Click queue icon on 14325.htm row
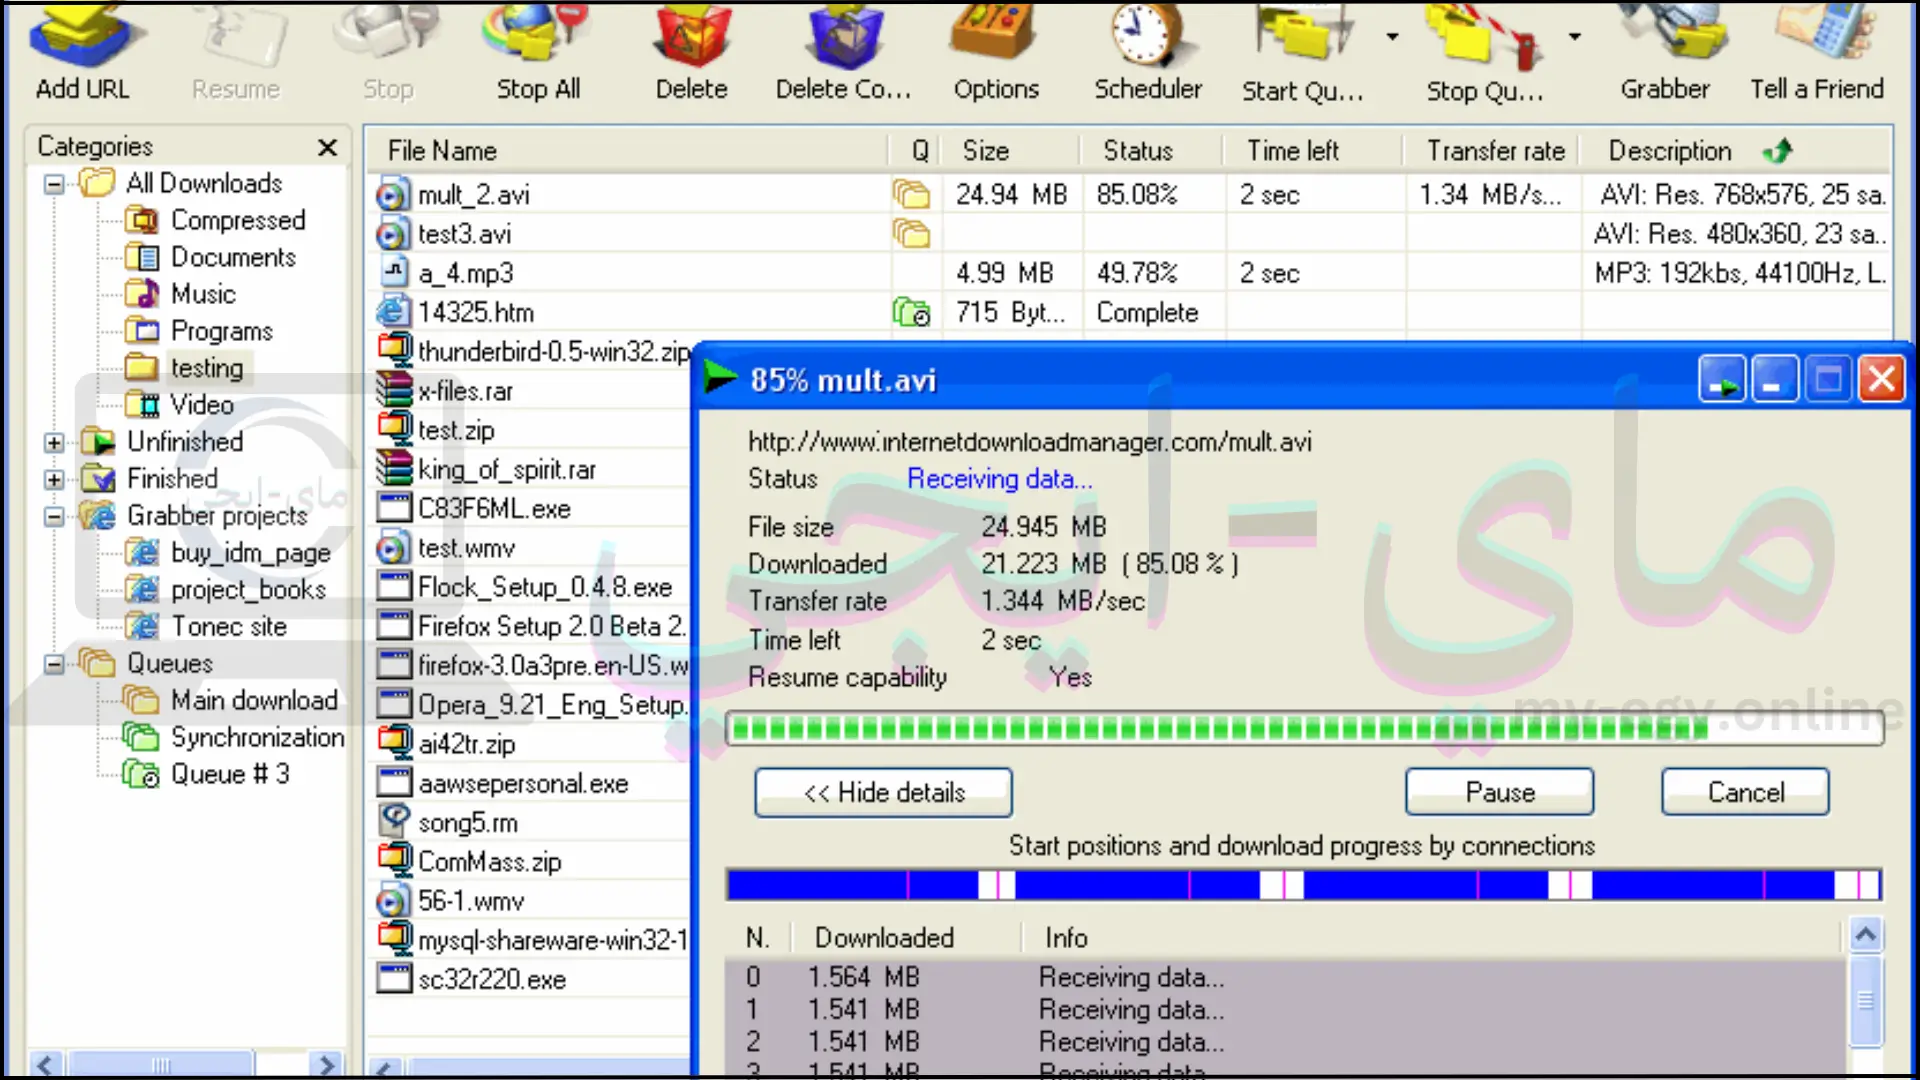This screenshot has width=1920, height=1080. pyautogui.click(x=911, y=313)
